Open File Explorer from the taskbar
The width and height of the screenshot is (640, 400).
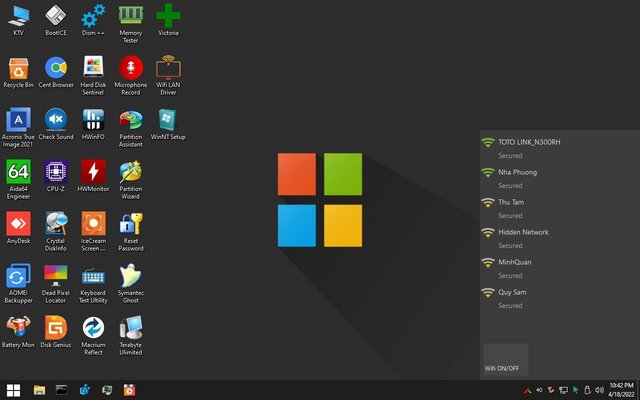(39, 390)
